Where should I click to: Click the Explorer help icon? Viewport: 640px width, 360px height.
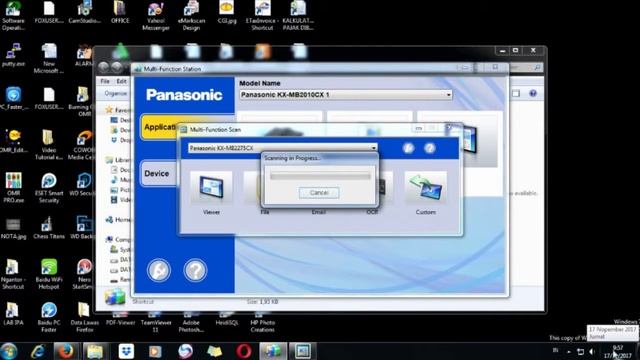pyautogui.click(x=533, y=93)
